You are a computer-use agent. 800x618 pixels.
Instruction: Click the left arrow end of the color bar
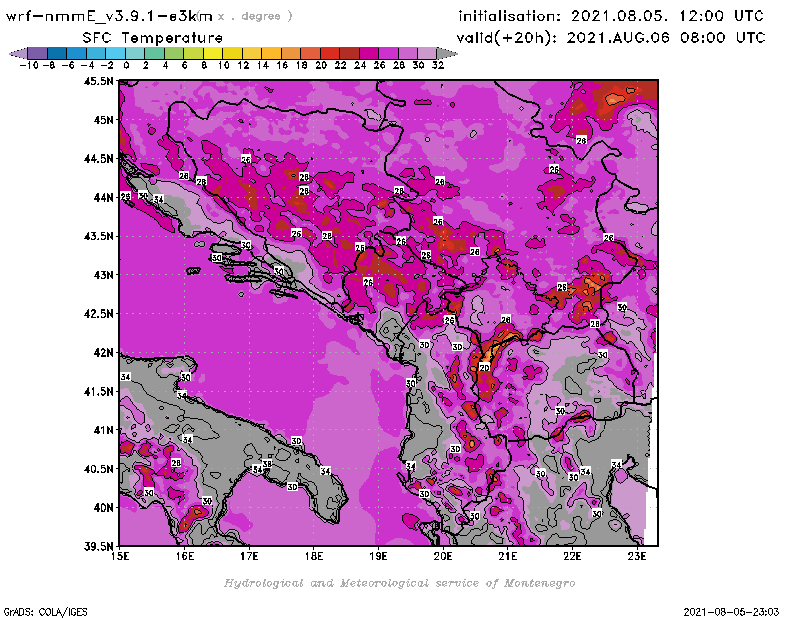(17, 53)
